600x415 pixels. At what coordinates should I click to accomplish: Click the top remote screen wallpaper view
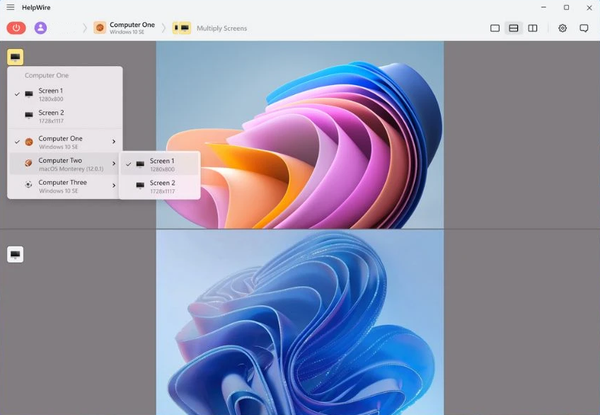click(x=300, y=135)
